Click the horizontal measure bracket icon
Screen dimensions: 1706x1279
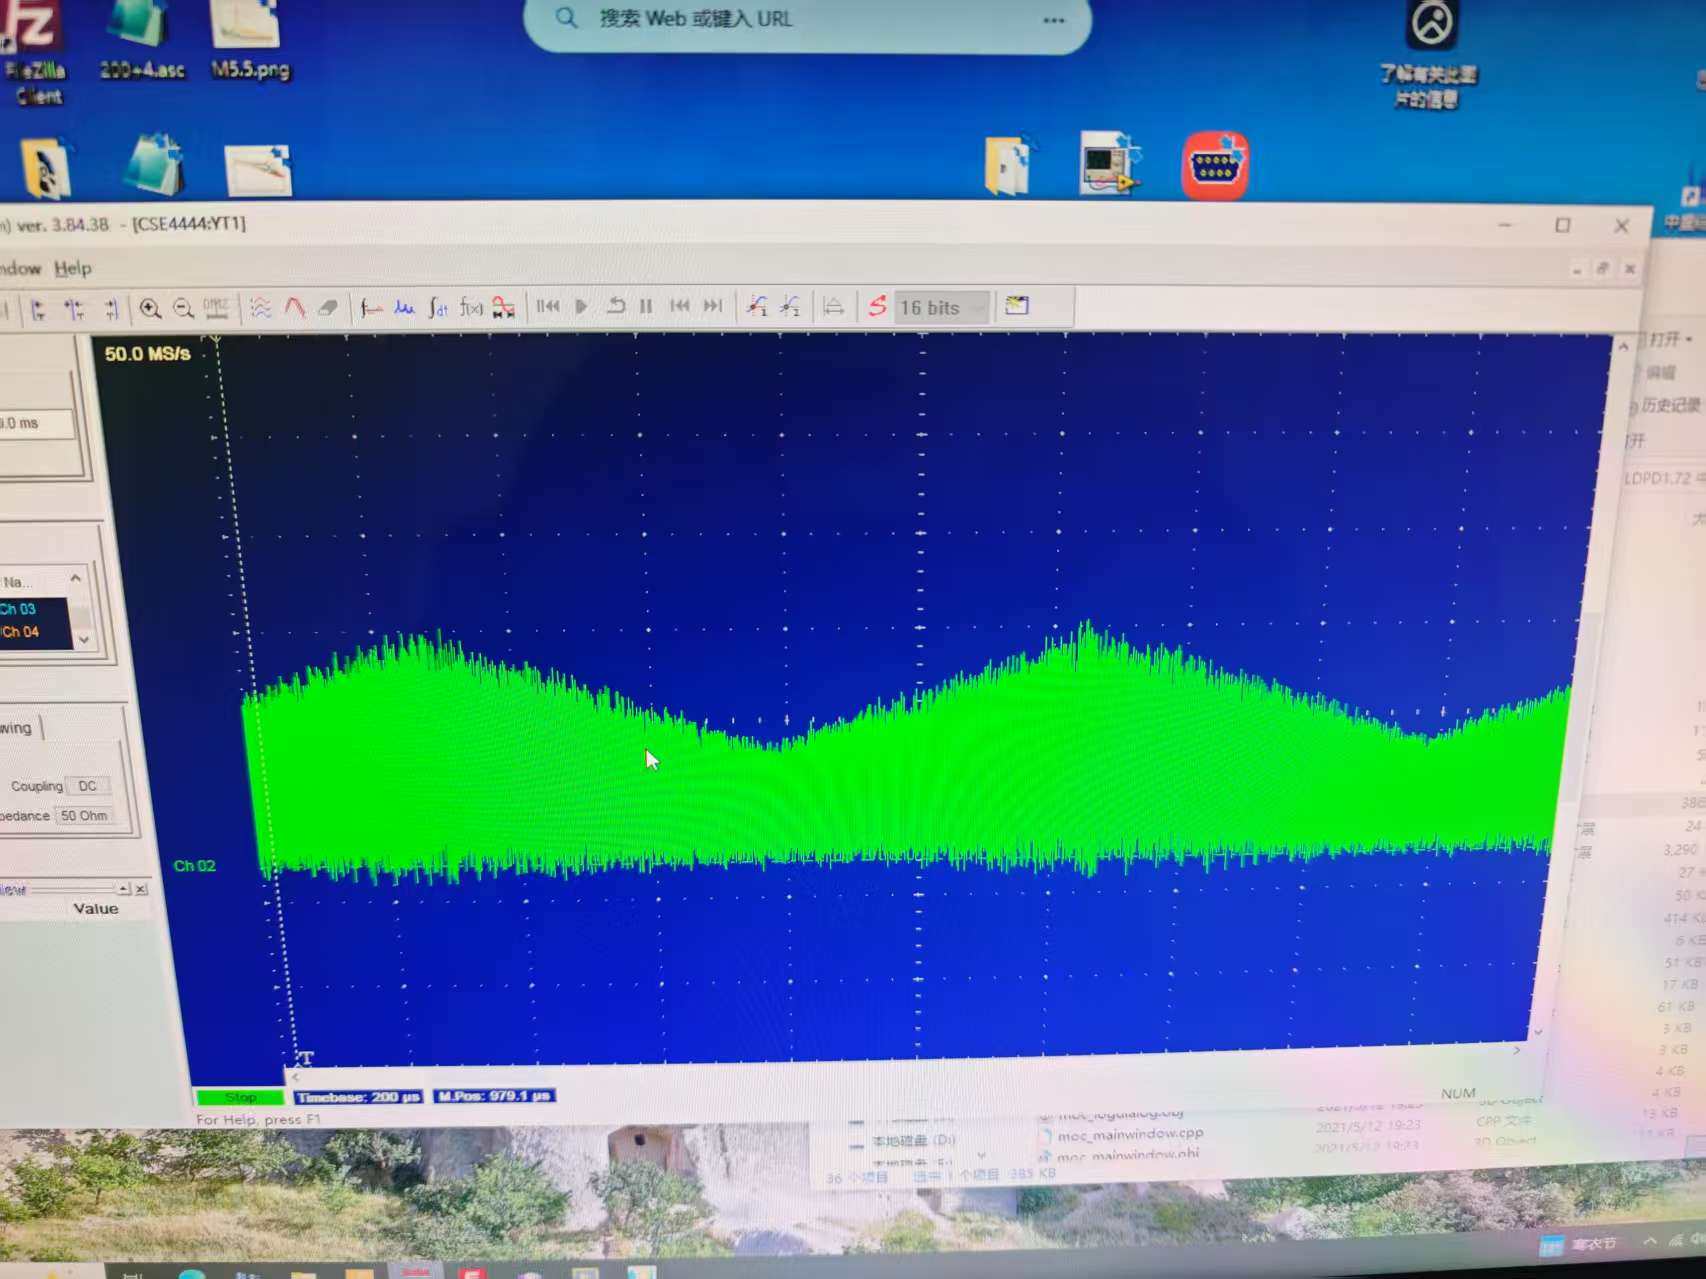(833, 307)
